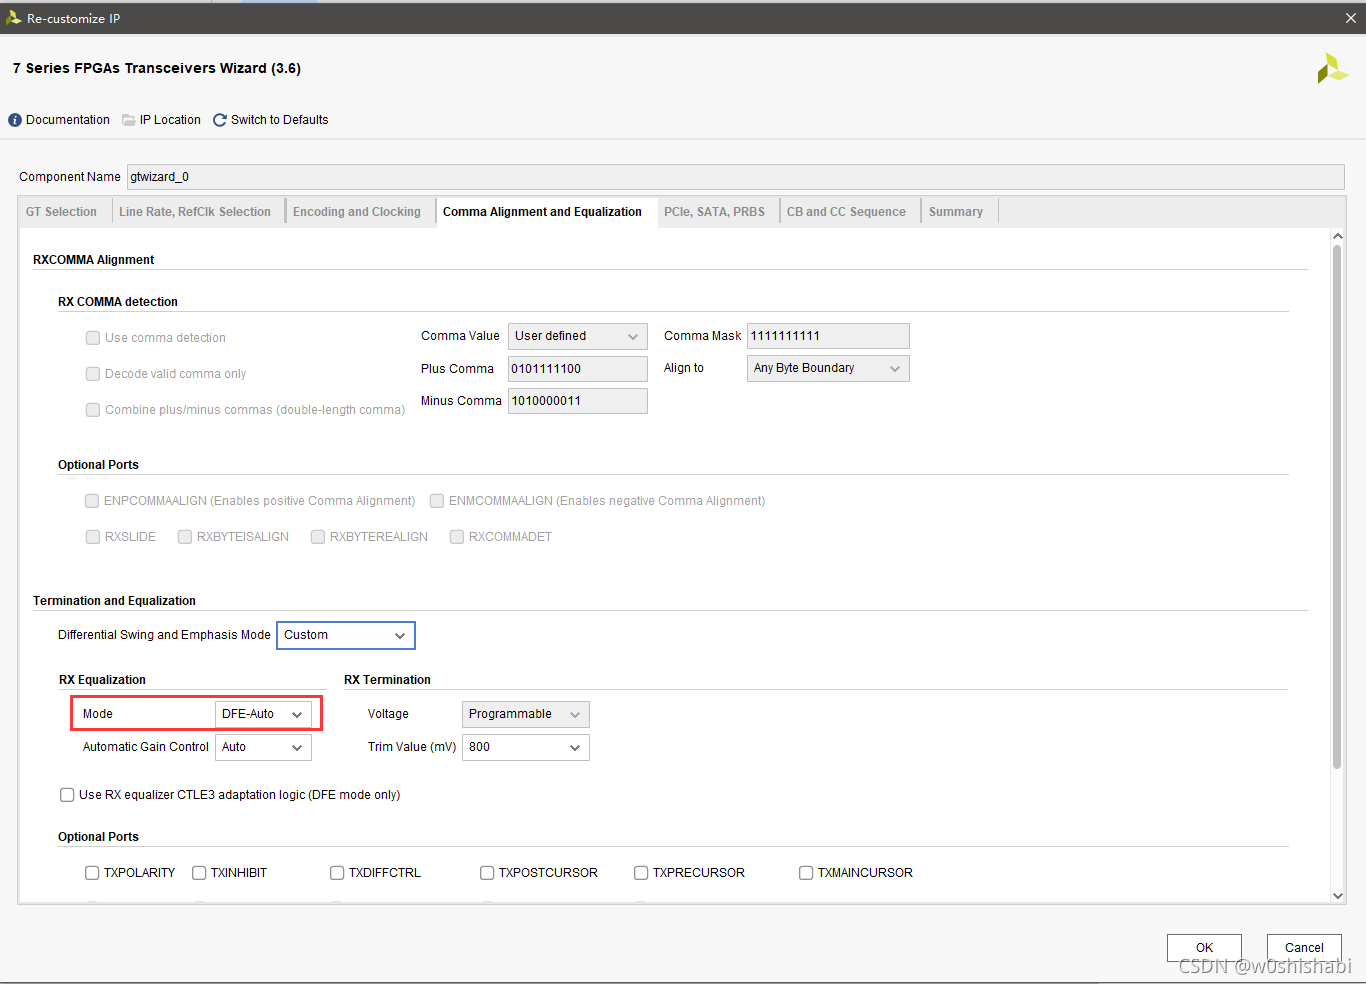Open the Summary tab

coord(956,212)
